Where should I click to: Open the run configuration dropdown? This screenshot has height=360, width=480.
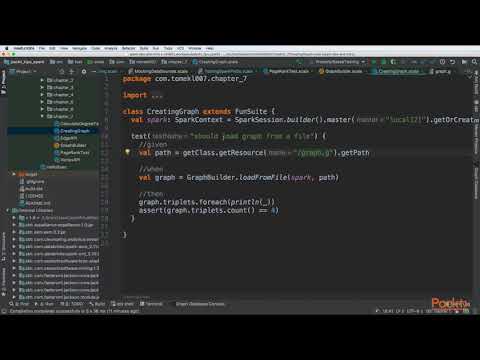pos(337,62)
